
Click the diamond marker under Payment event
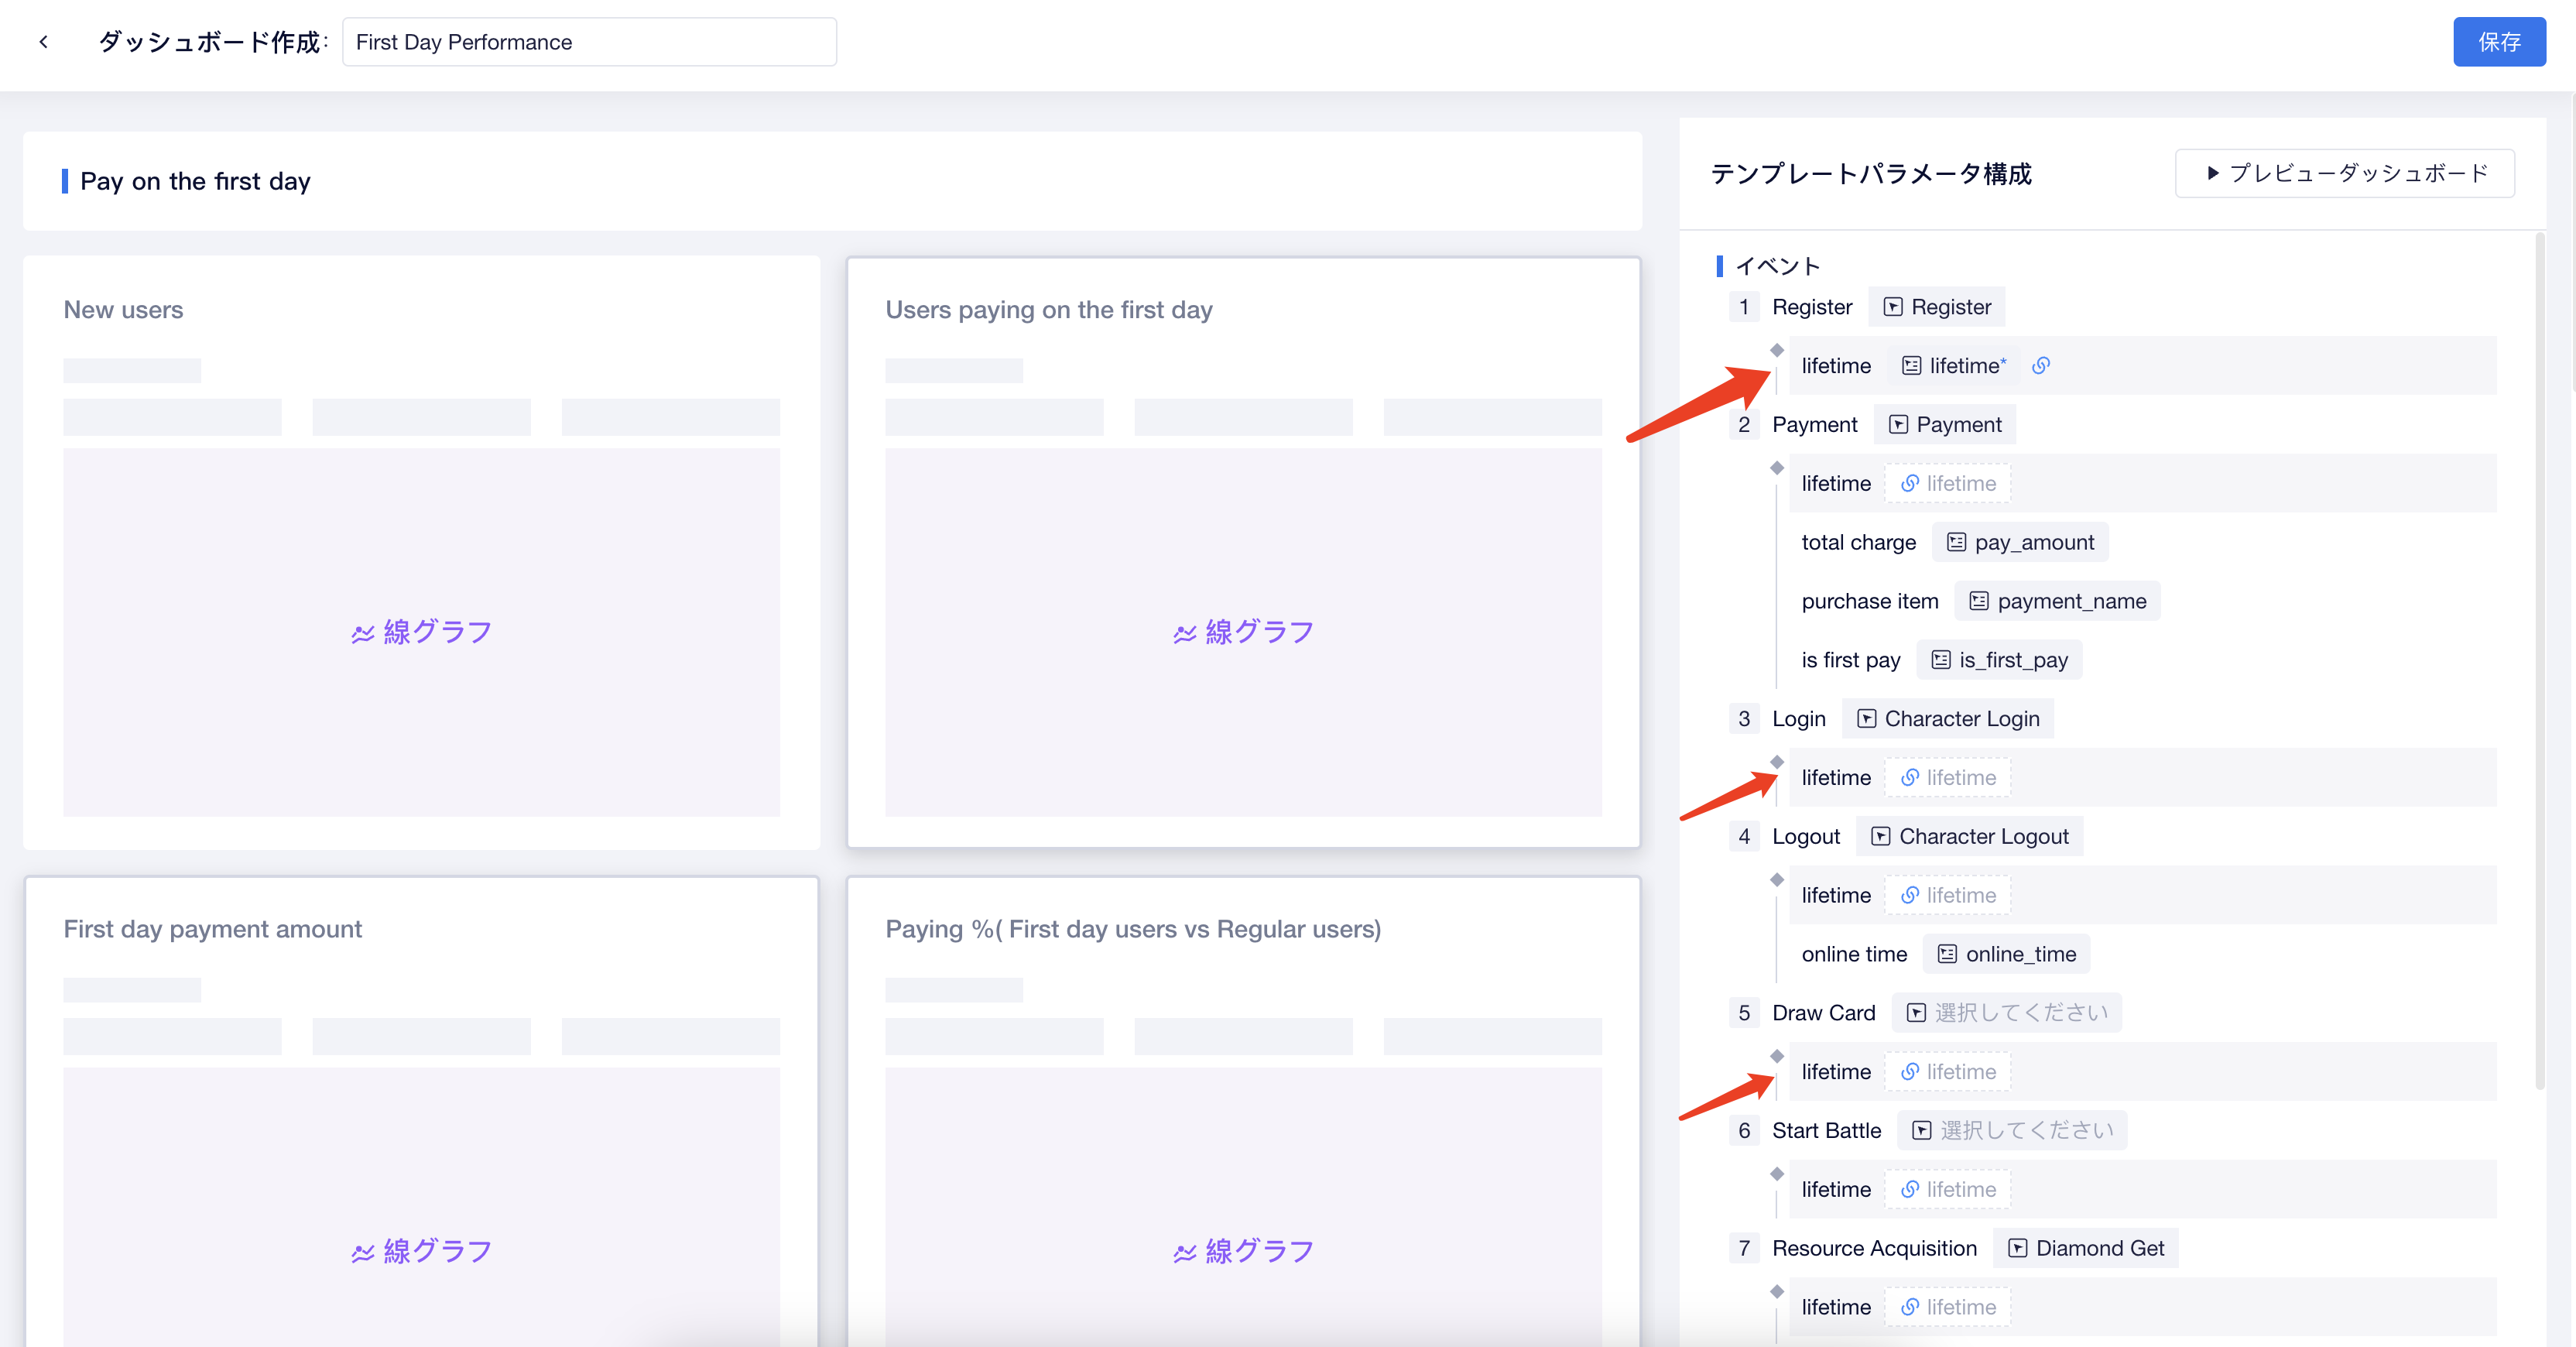(1777, 468)
